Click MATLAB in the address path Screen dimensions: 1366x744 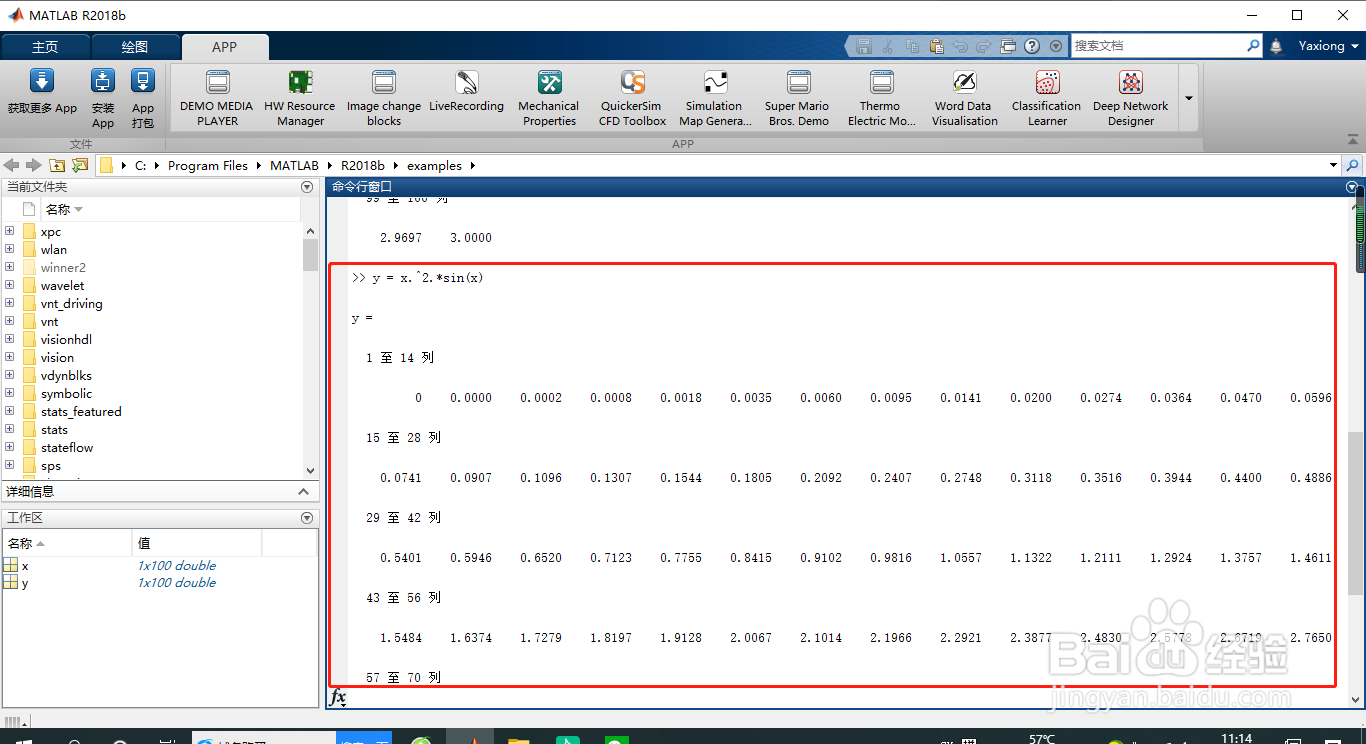[294, 165]
